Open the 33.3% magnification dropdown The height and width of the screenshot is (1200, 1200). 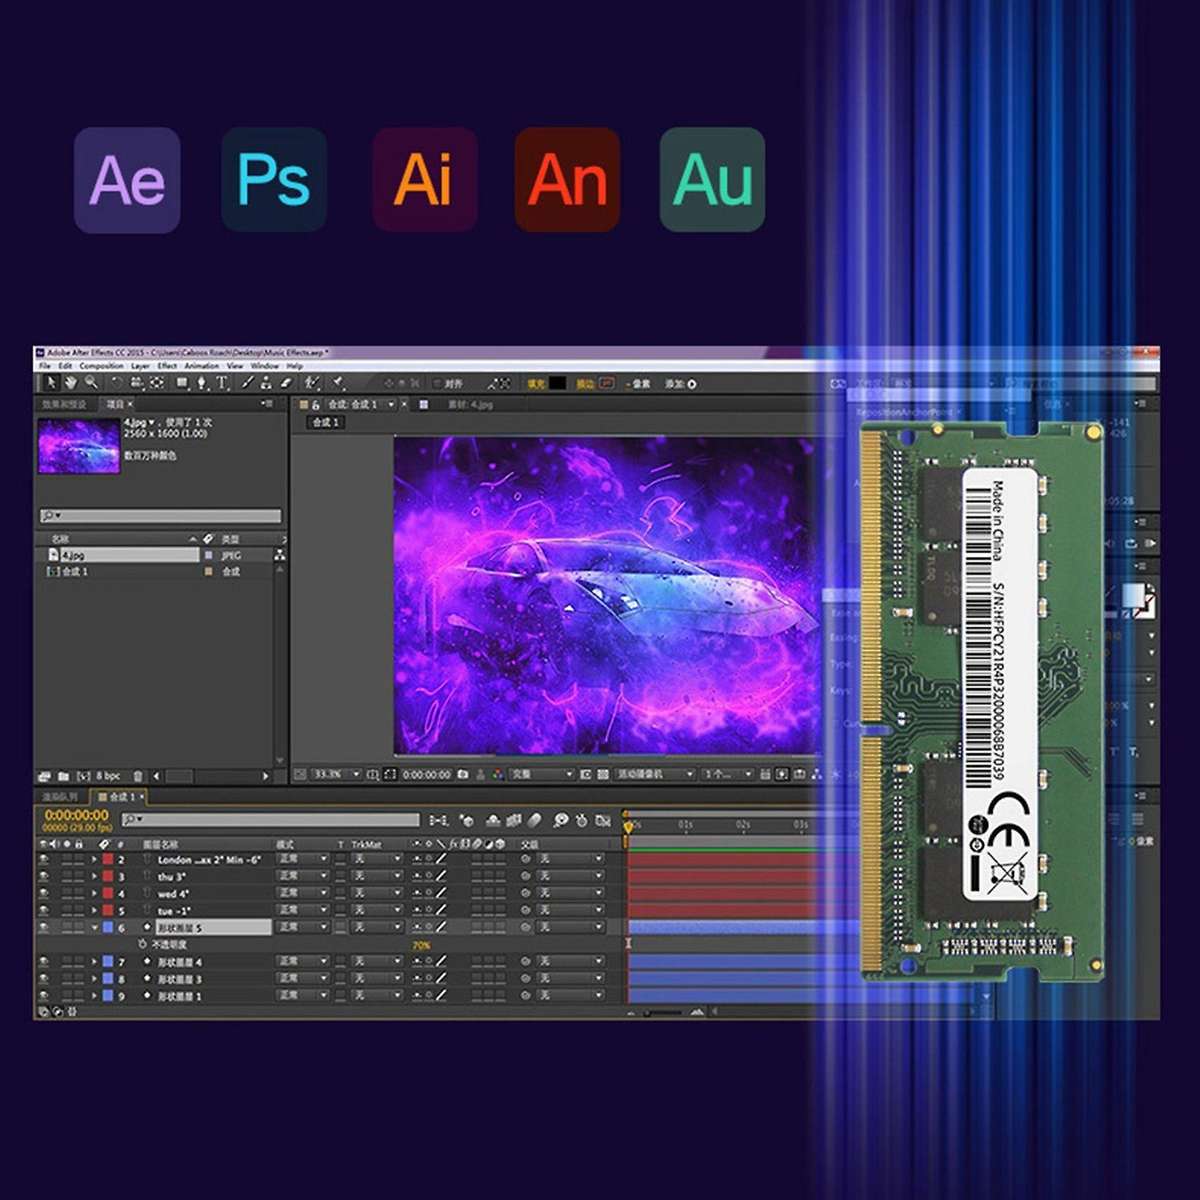[336, 775]
